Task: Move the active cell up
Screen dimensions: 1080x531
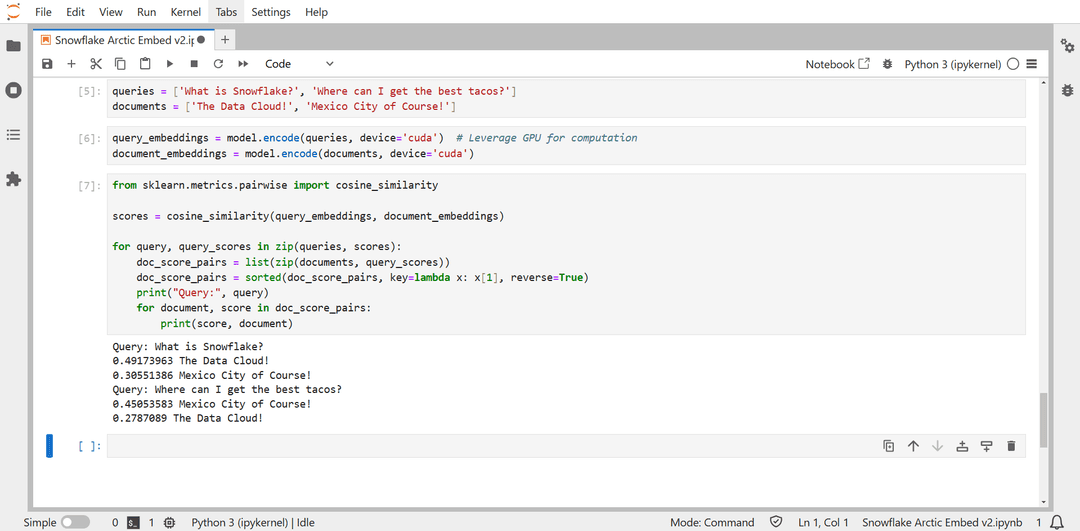Action: coord(913,446)
